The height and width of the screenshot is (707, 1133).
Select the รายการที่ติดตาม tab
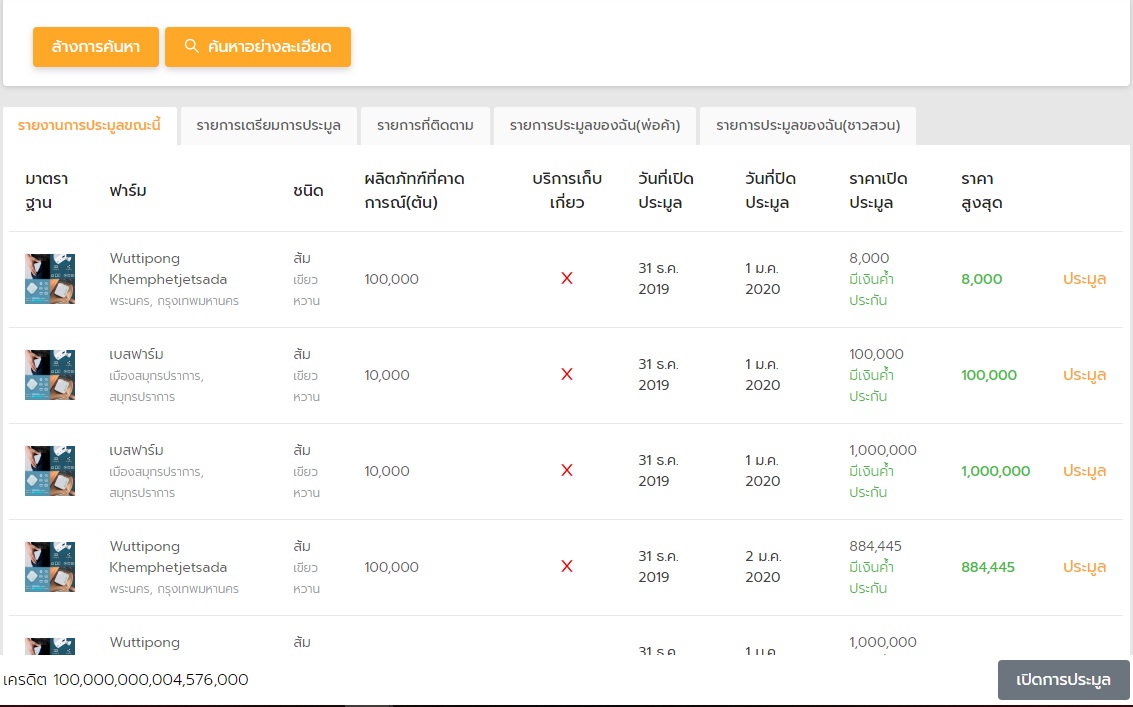click(x=425, y=126)
